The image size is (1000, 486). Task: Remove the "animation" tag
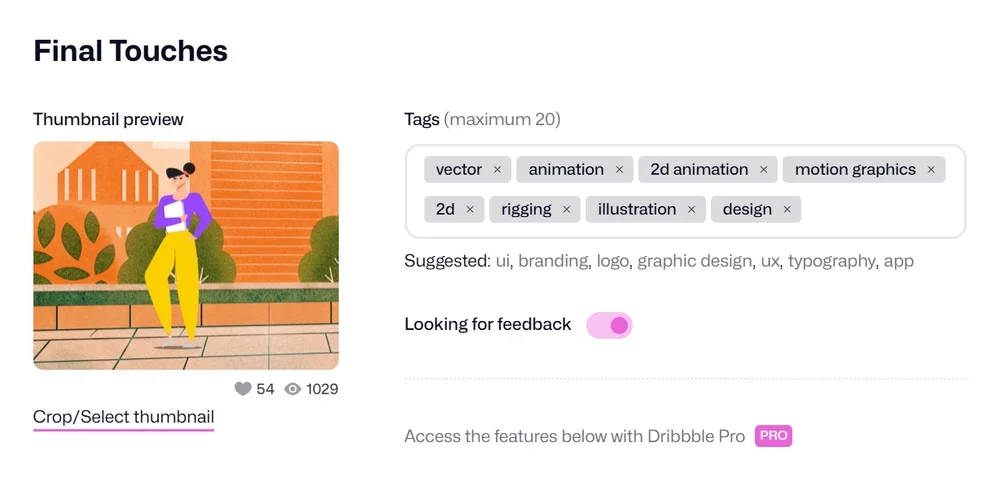click(619, 170)
